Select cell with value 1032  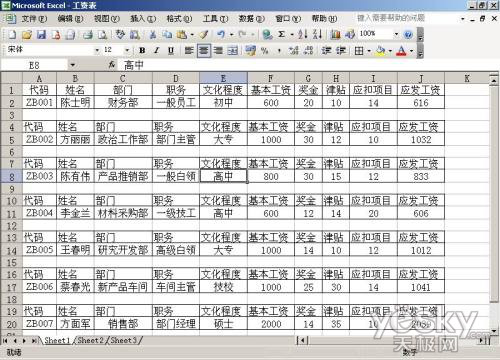pyautogui.click(x=421, y=139)
